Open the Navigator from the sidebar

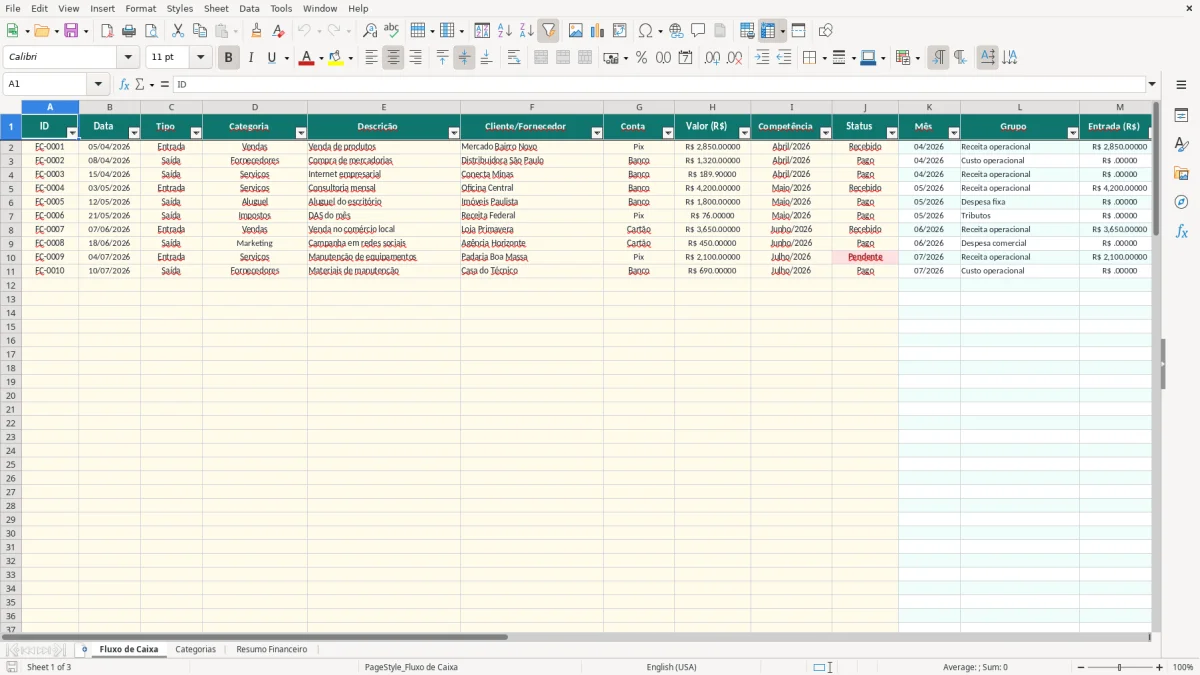coord(1181,202)
